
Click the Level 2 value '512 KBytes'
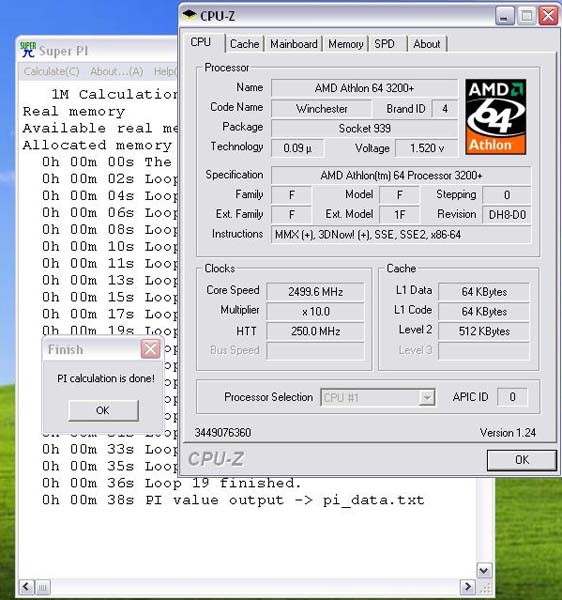(484, 331)
